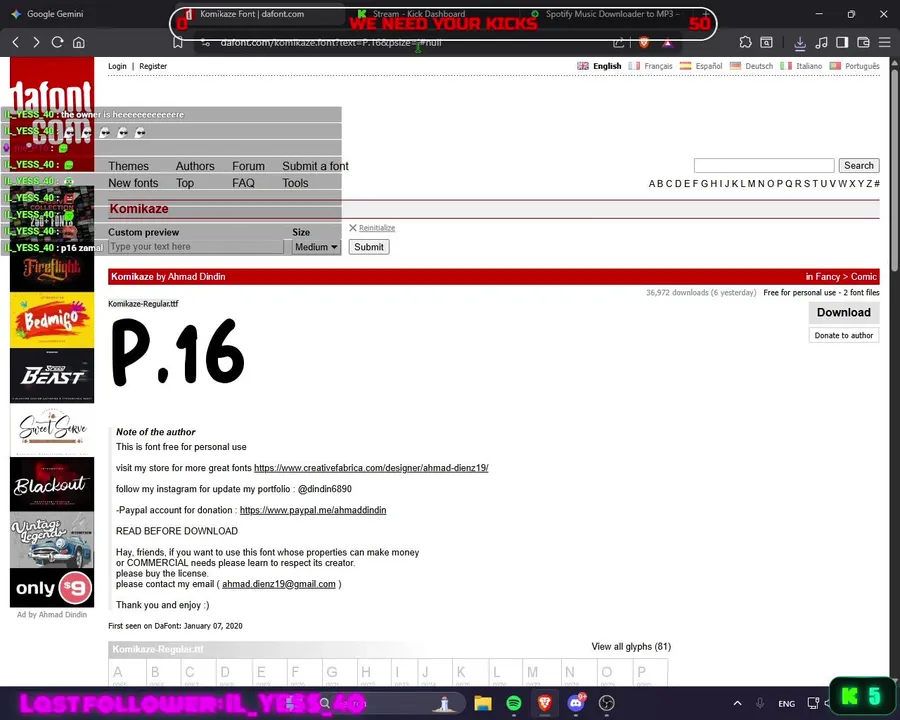
Task: Click the Register link
Action: [x=153, y=66]
